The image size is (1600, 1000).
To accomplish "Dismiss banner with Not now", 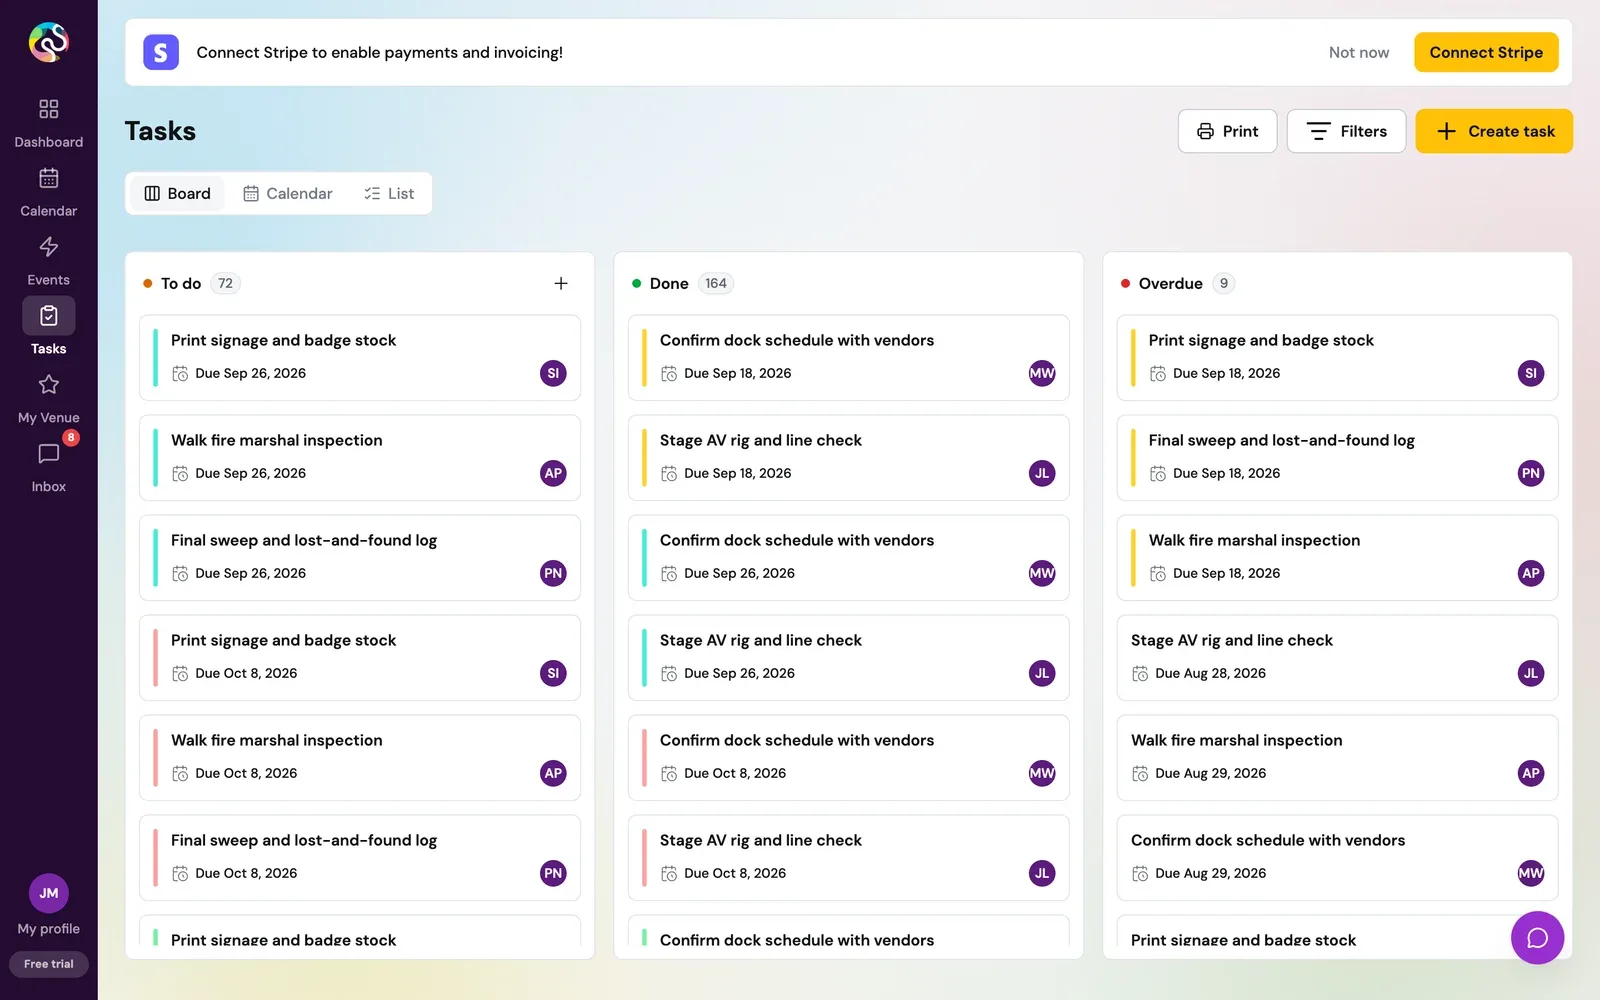I will (1359, 52).
